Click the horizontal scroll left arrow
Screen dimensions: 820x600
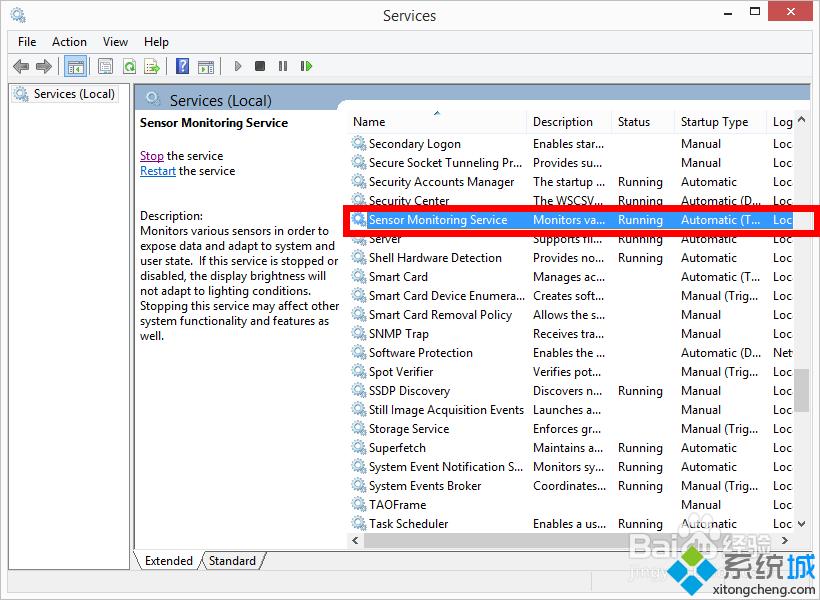356,540
